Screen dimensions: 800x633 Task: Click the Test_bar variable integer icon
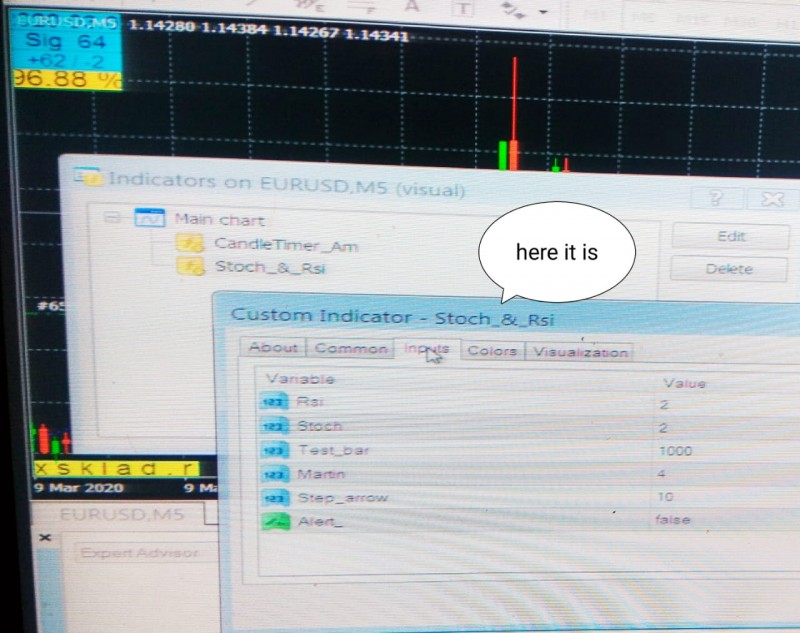(276, 450)
